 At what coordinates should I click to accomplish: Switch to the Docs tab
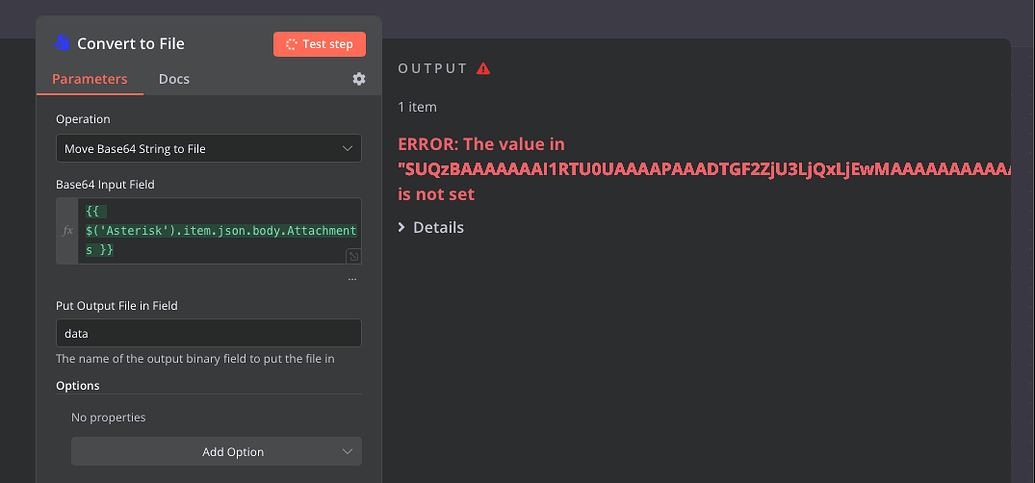174,79
